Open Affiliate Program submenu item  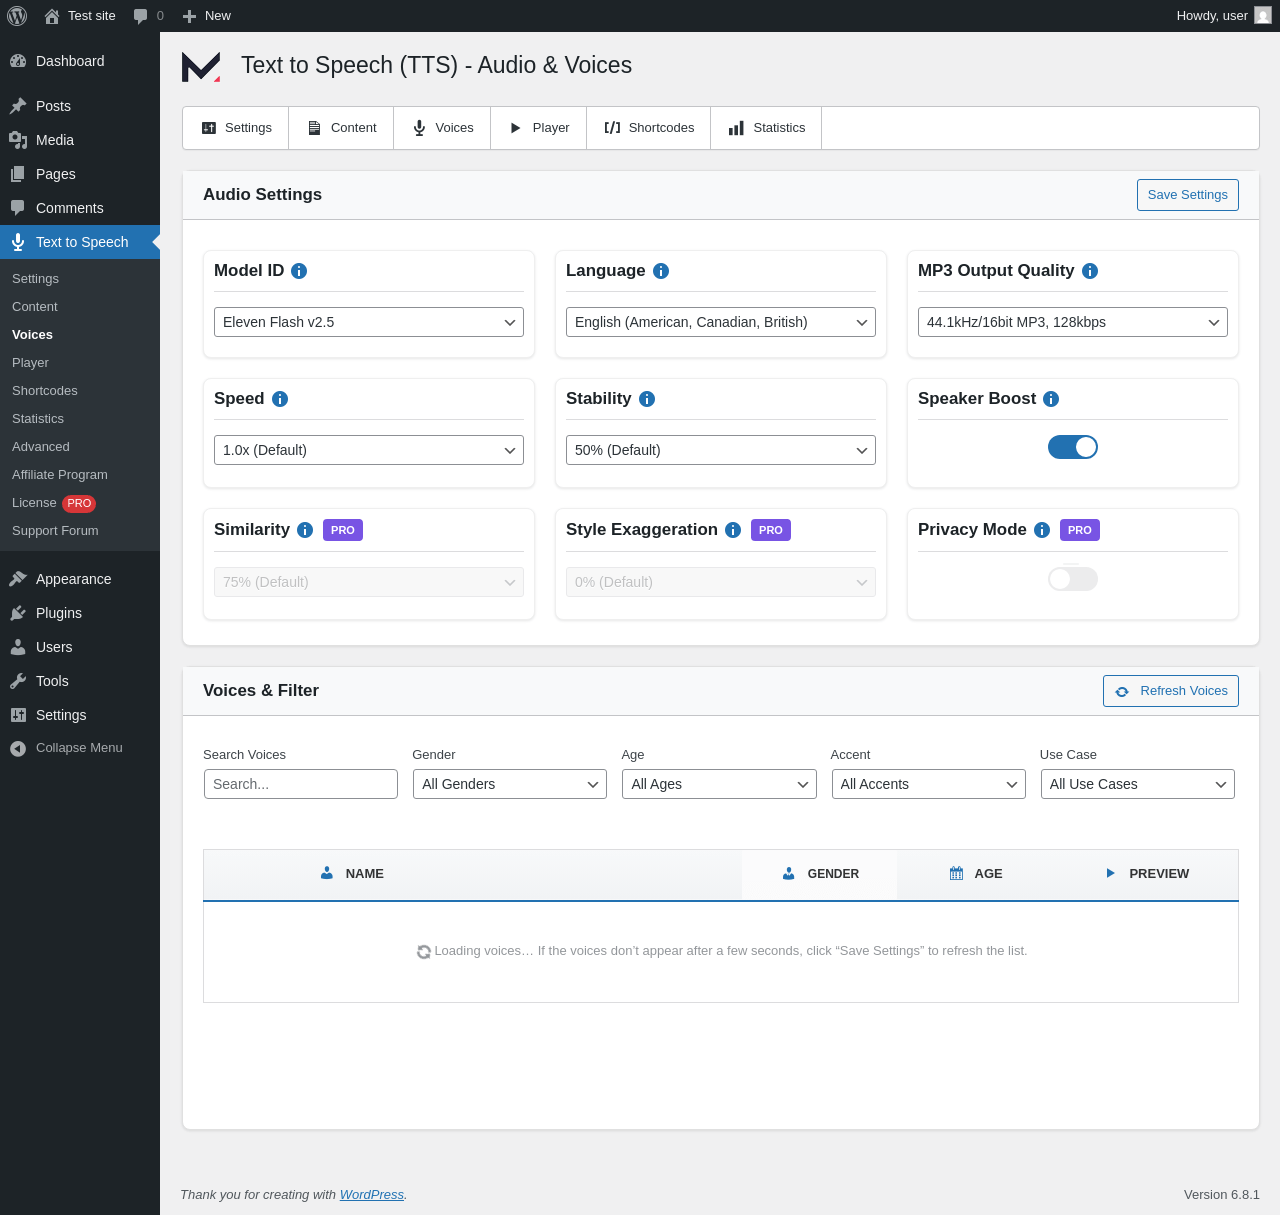tap(80, 475)
